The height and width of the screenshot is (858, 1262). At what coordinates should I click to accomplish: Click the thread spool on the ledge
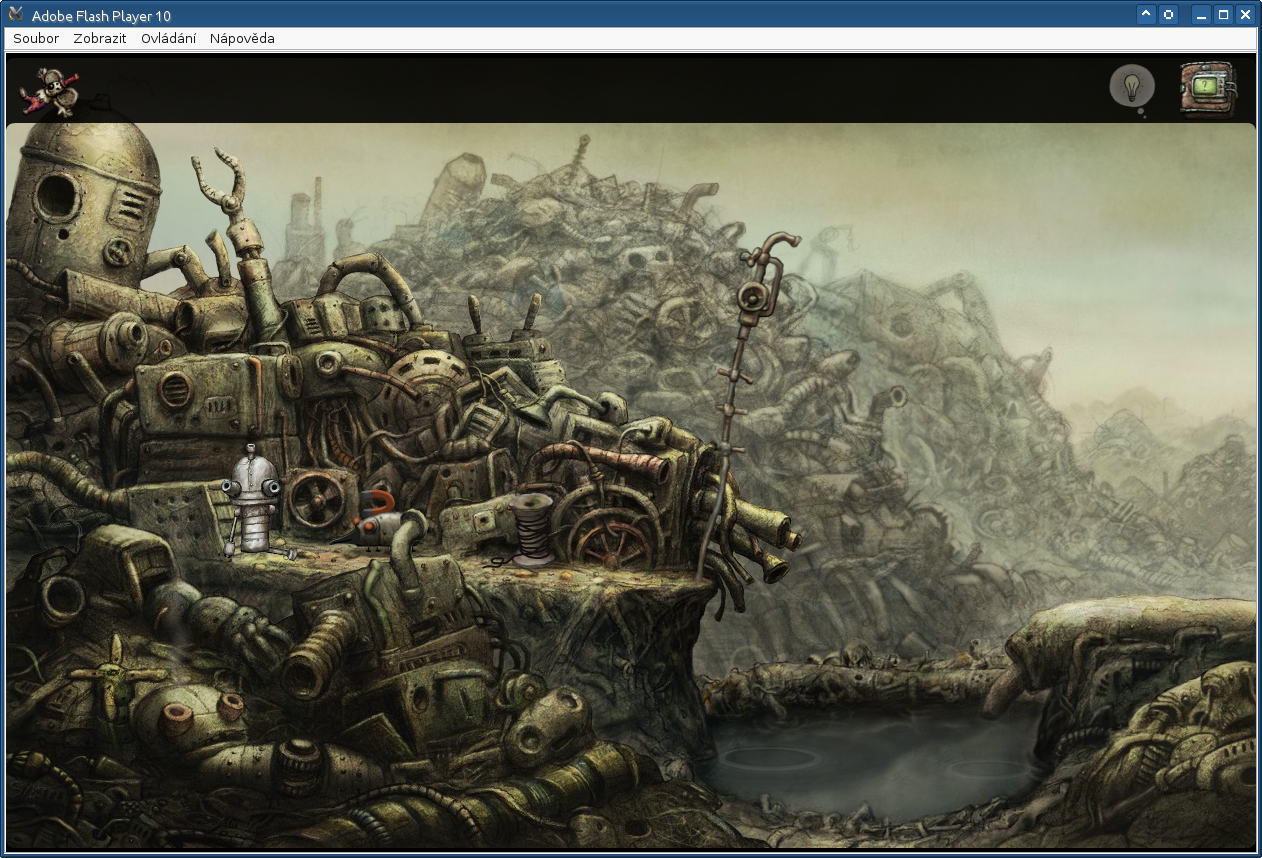[x=532, y=530]
